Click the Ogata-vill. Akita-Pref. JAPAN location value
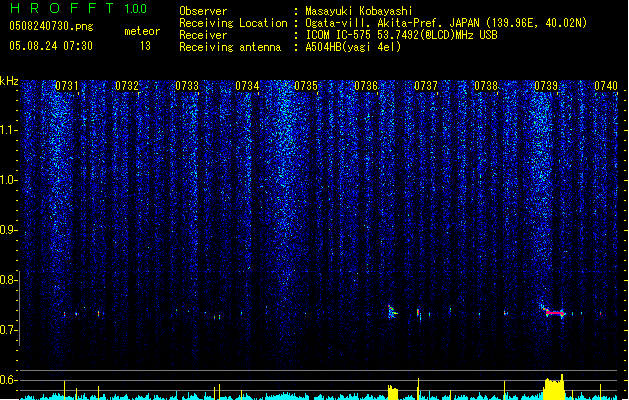The height and width of the screenshot is (400, 629). tap(446, 23)
